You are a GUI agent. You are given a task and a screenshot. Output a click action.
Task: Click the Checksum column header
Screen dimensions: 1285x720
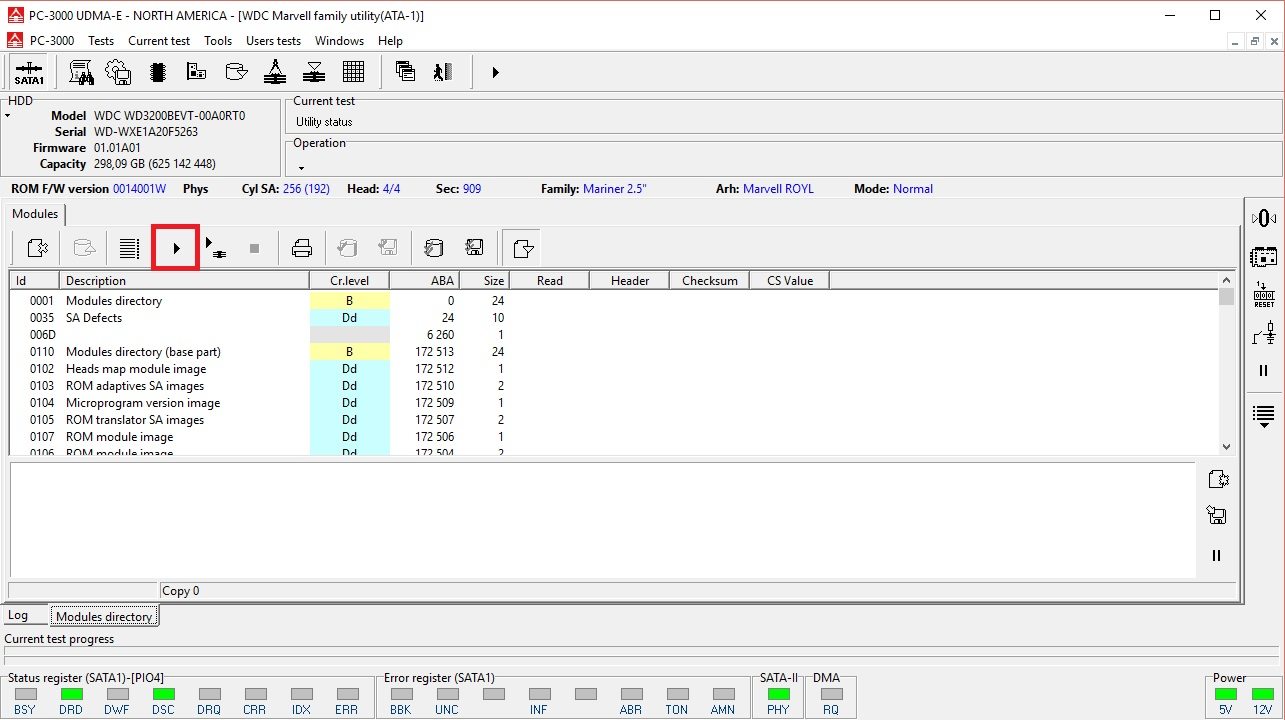[710, 281]
